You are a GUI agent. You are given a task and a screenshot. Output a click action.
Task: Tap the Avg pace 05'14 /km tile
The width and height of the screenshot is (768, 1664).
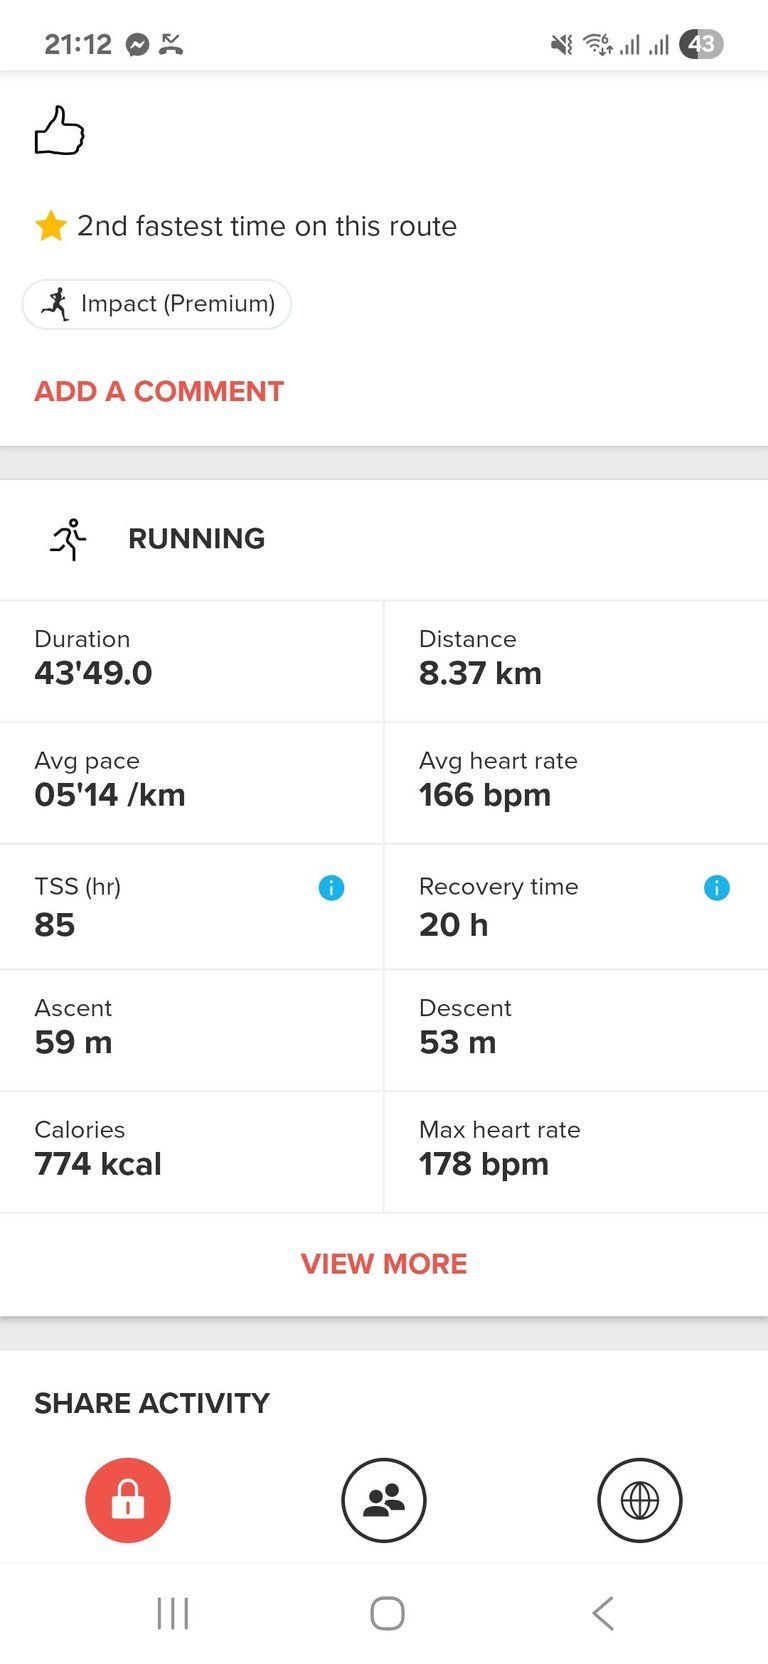[x=191, y=783]
